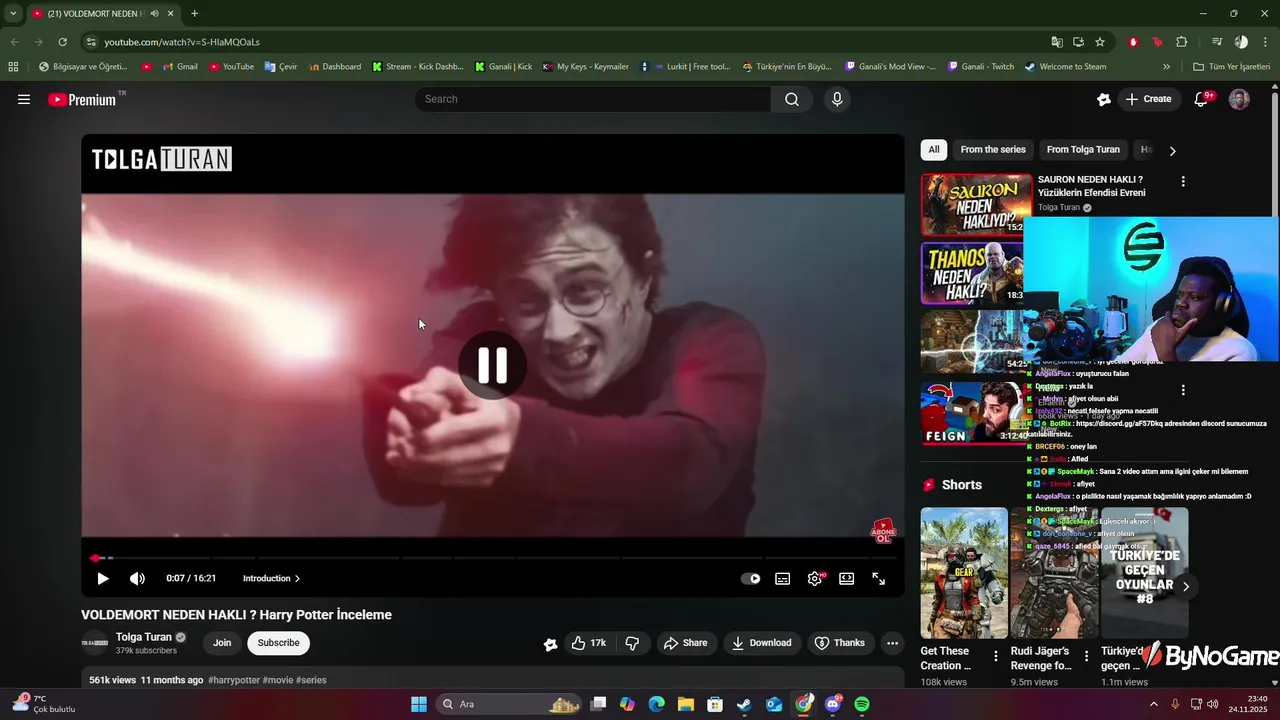Image resolution: width=1280 pixels, height=720 pixels.
Task: Bookmark this page with star icon
Action: 1100,42
